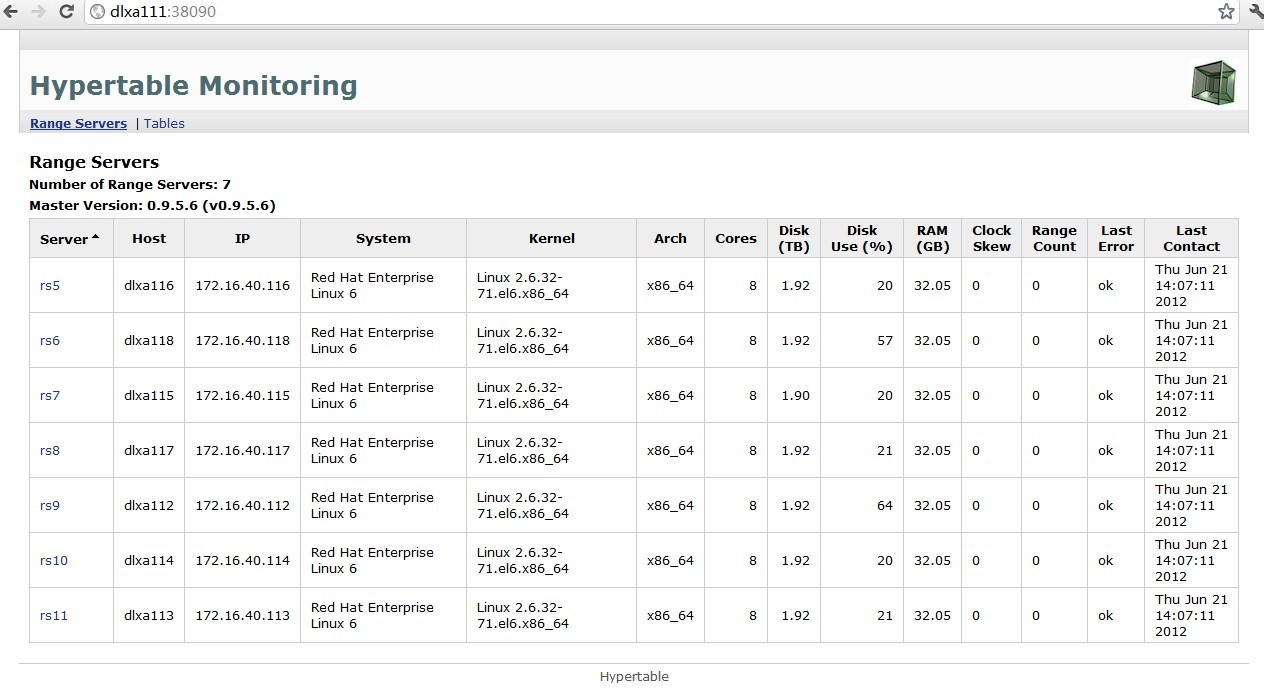This screenshot has height=699, width=1264.
Task: Sort table by Kernel column header
Action: coord(551,239)
